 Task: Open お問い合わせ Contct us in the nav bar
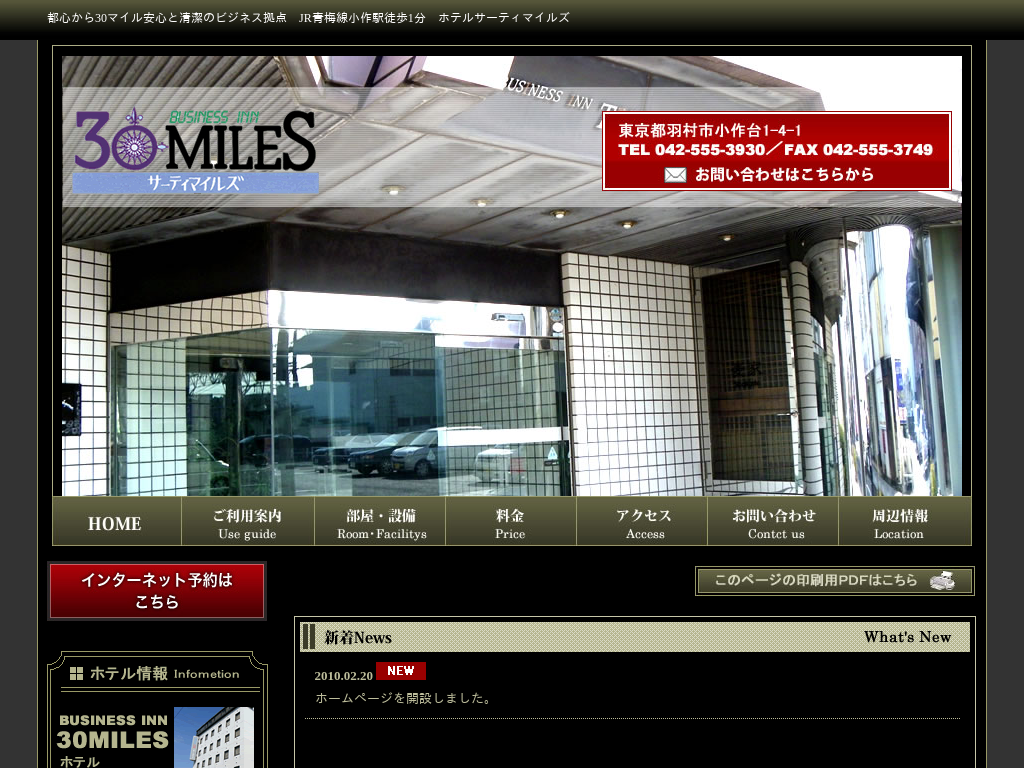pyautogui.click(x=774, y=522)
